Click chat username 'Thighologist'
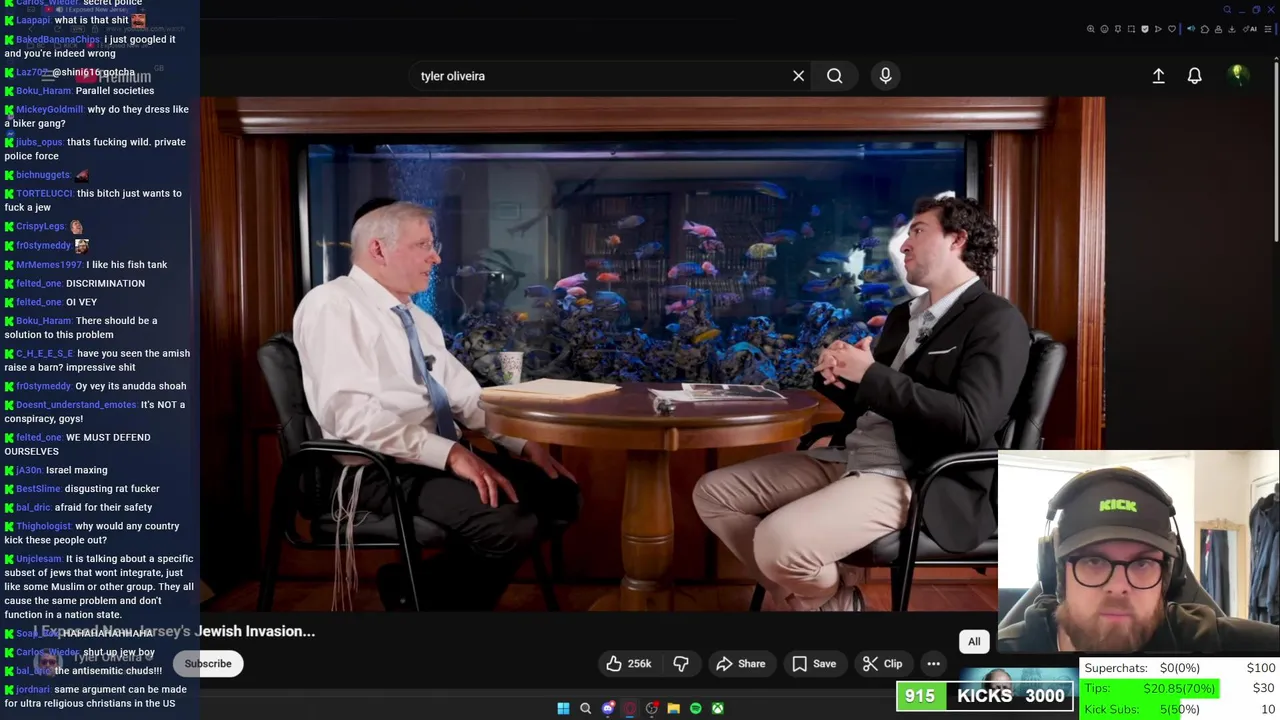This screenshot has height=720, width=1280. 44,526
